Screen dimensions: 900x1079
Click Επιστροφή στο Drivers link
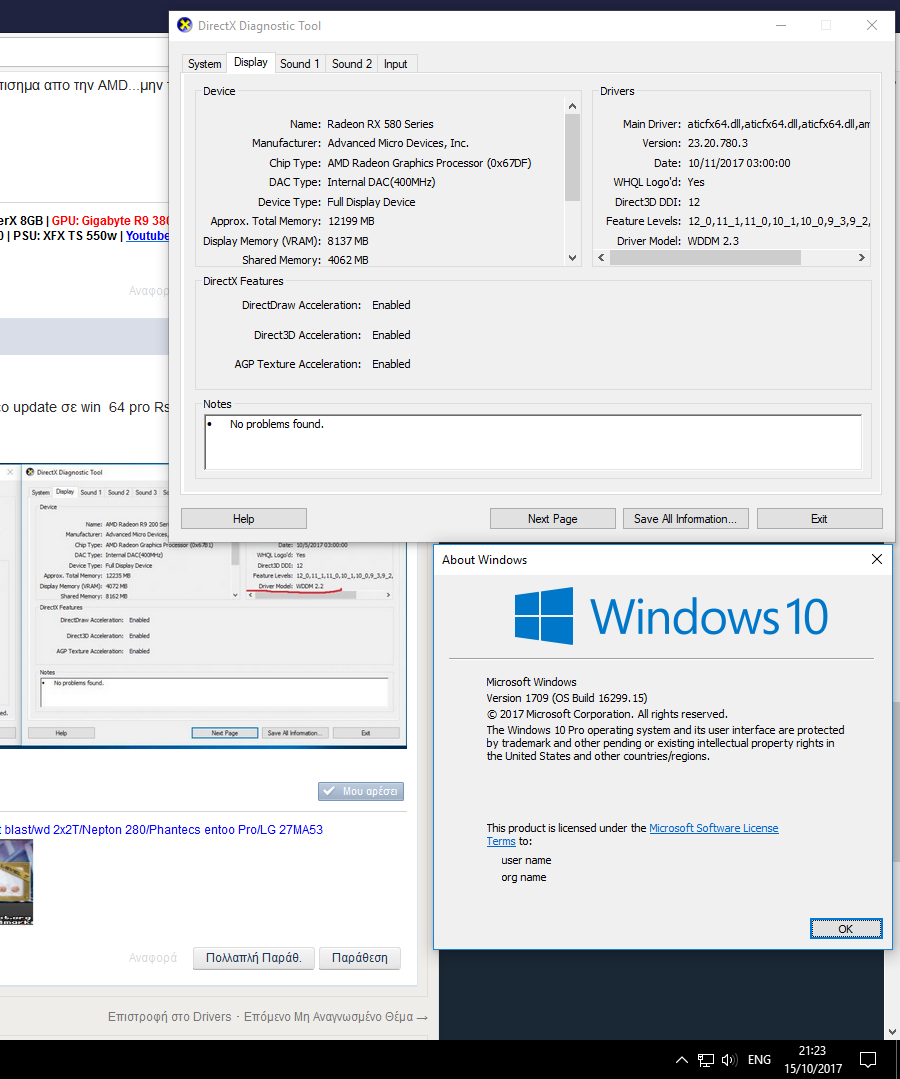click(169, 1016)
